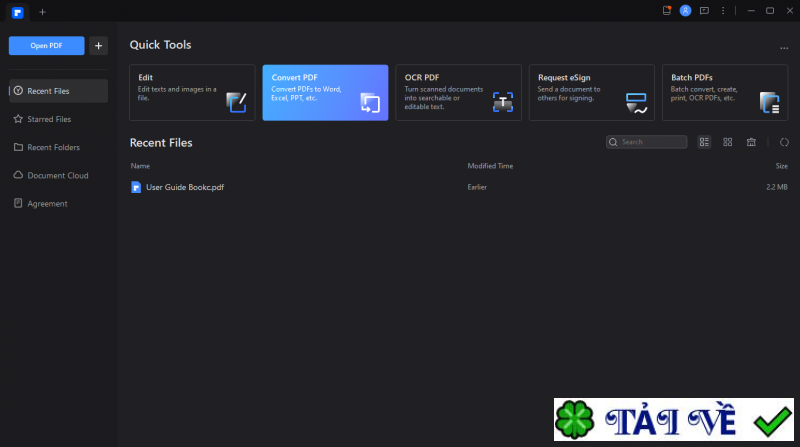Click the clear recent list icon
Screen dimensions: 800x447
coord(751,142)
